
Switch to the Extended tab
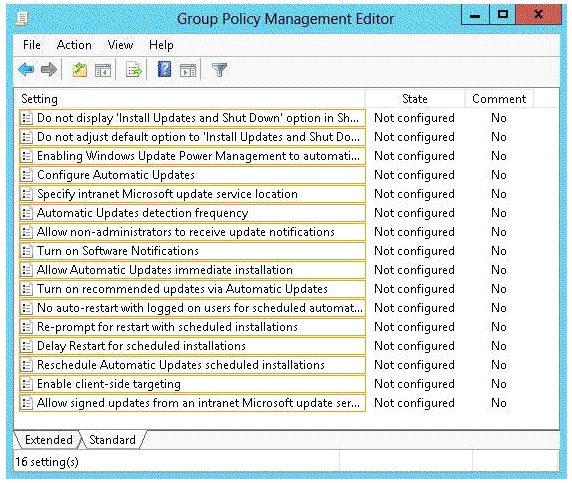[49, 440]
